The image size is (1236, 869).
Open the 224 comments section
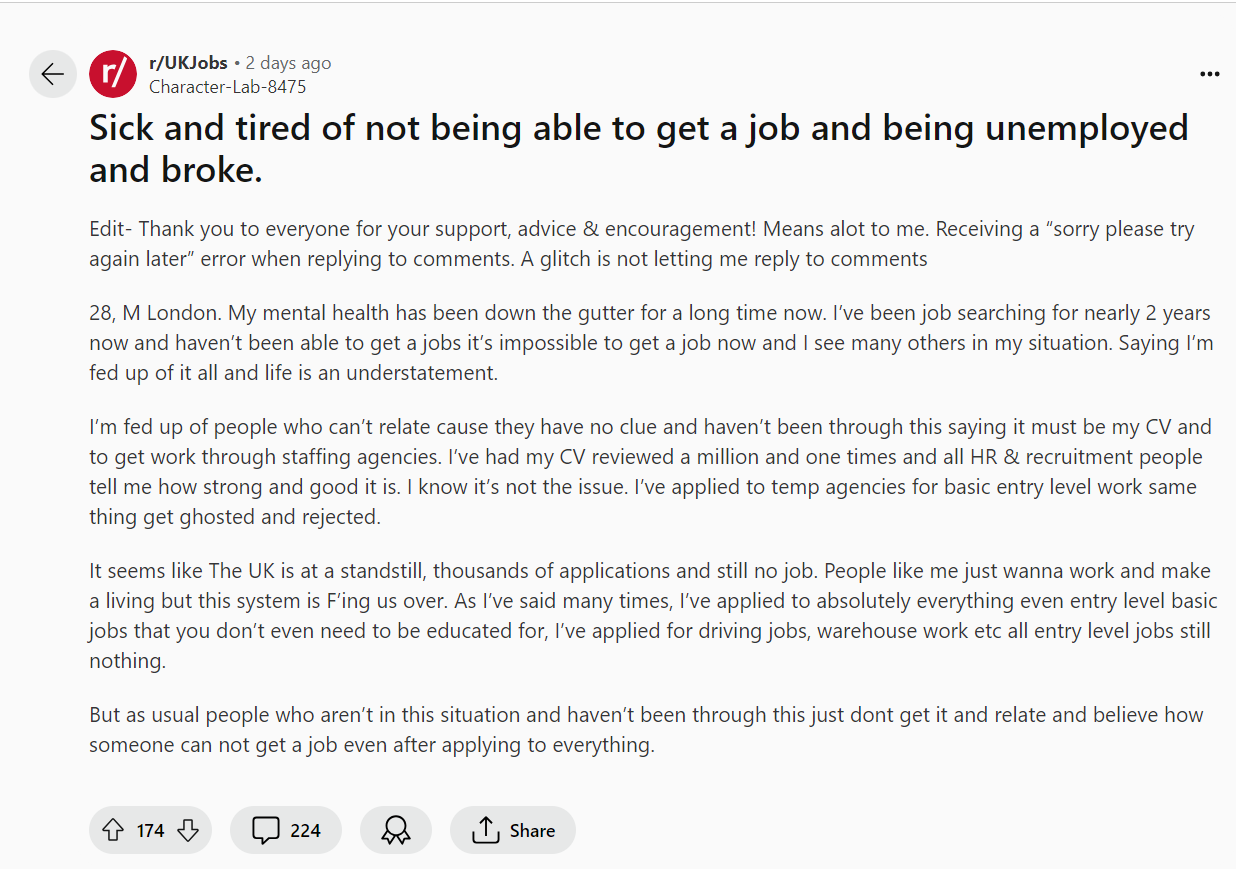tap(286, 830)
